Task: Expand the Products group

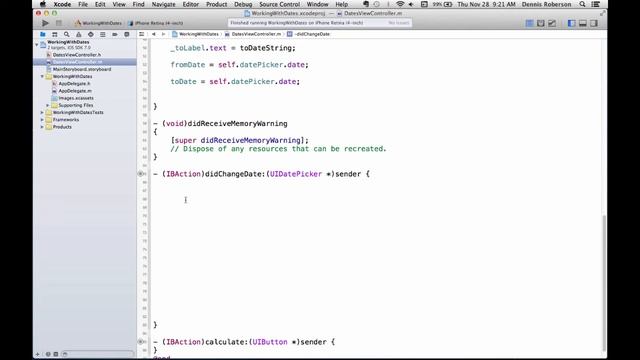Action: click(x=42, y=127)
